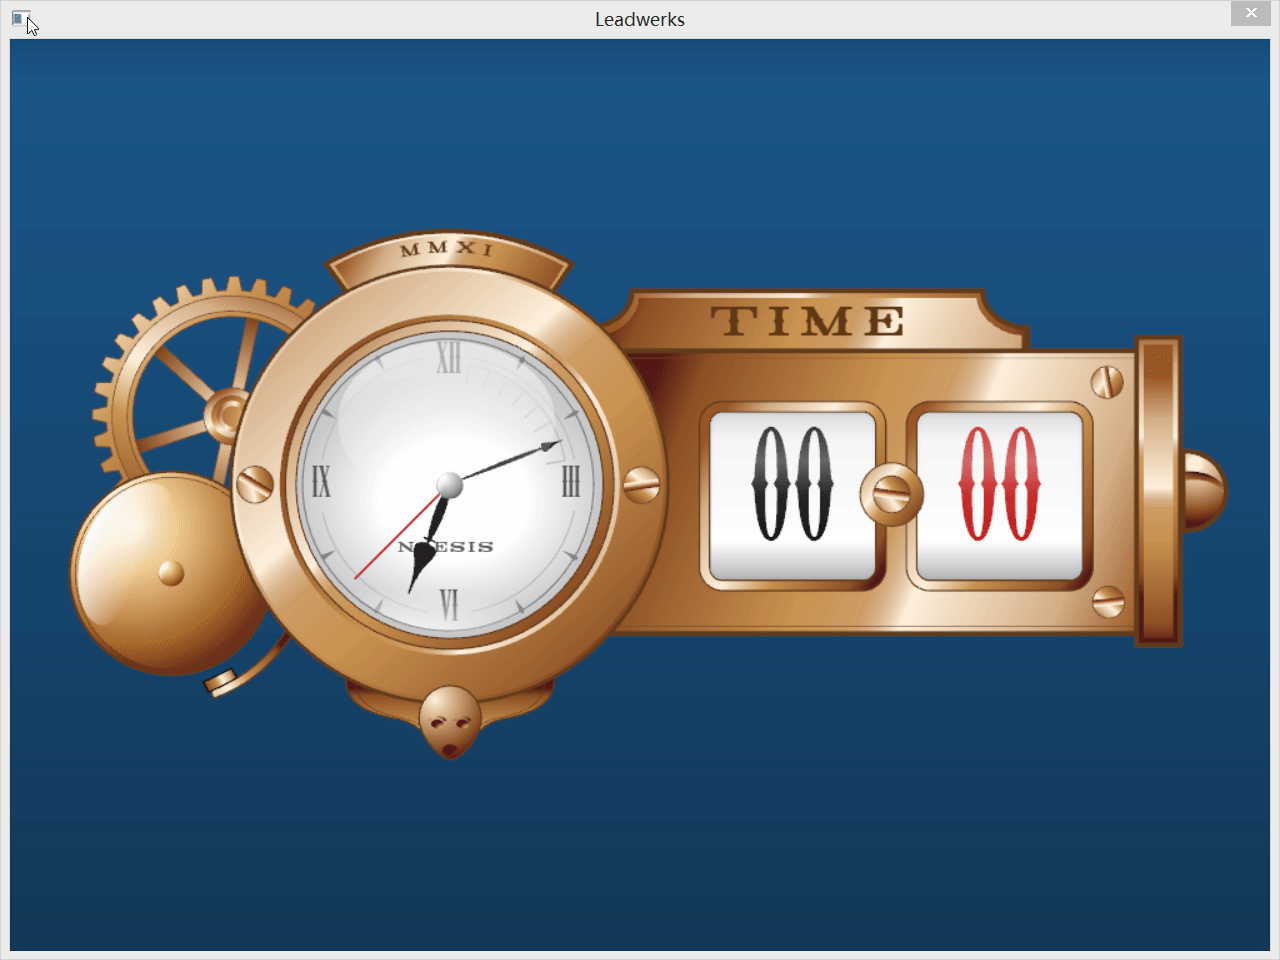1280x960 pixels.
Task: Click the top-right screw on the counter panel
Action: click(1107, 382)
